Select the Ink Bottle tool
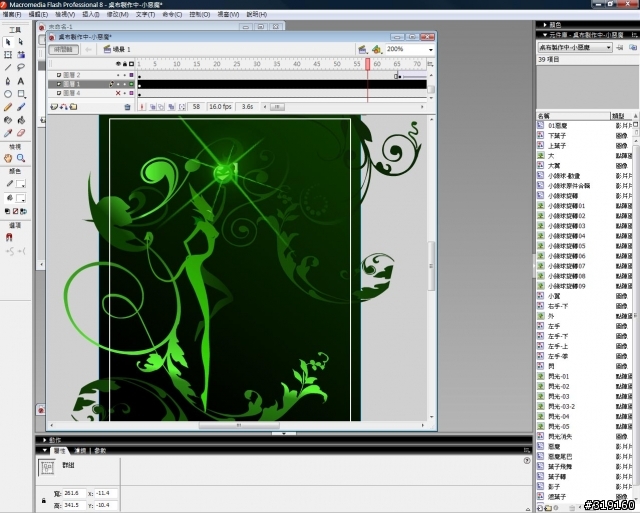Viewport: 640px width, 513px height. 8,120
